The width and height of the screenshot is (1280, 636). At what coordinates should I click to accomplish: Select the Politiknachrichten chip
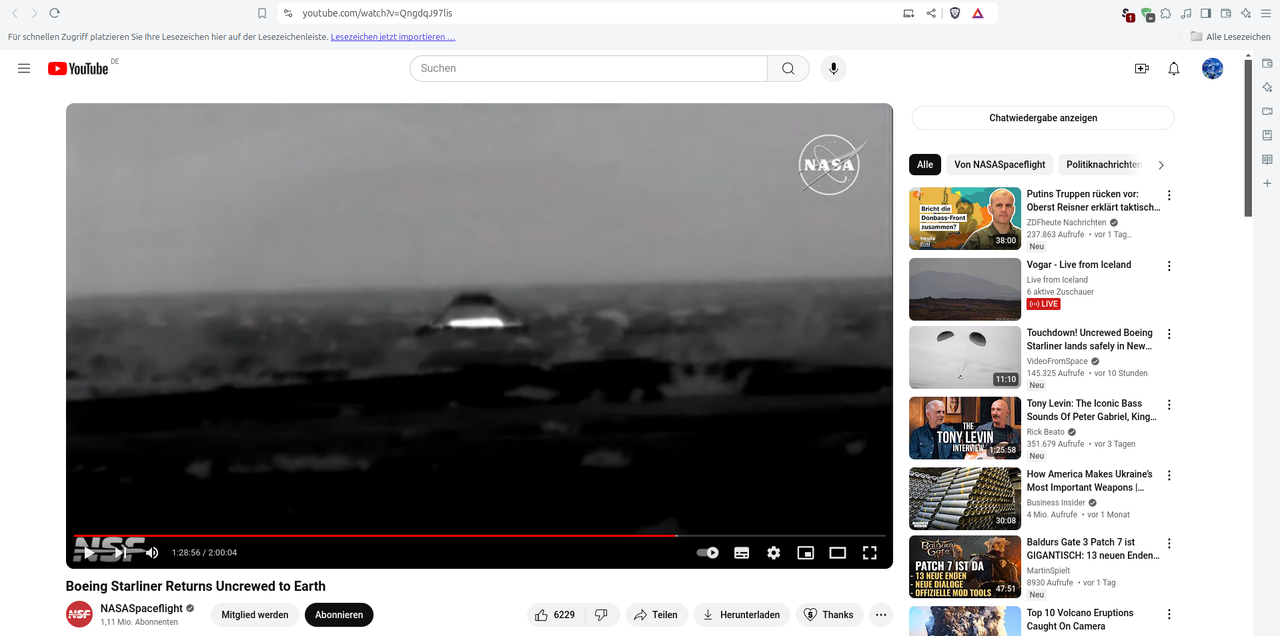pos(1102,165)
